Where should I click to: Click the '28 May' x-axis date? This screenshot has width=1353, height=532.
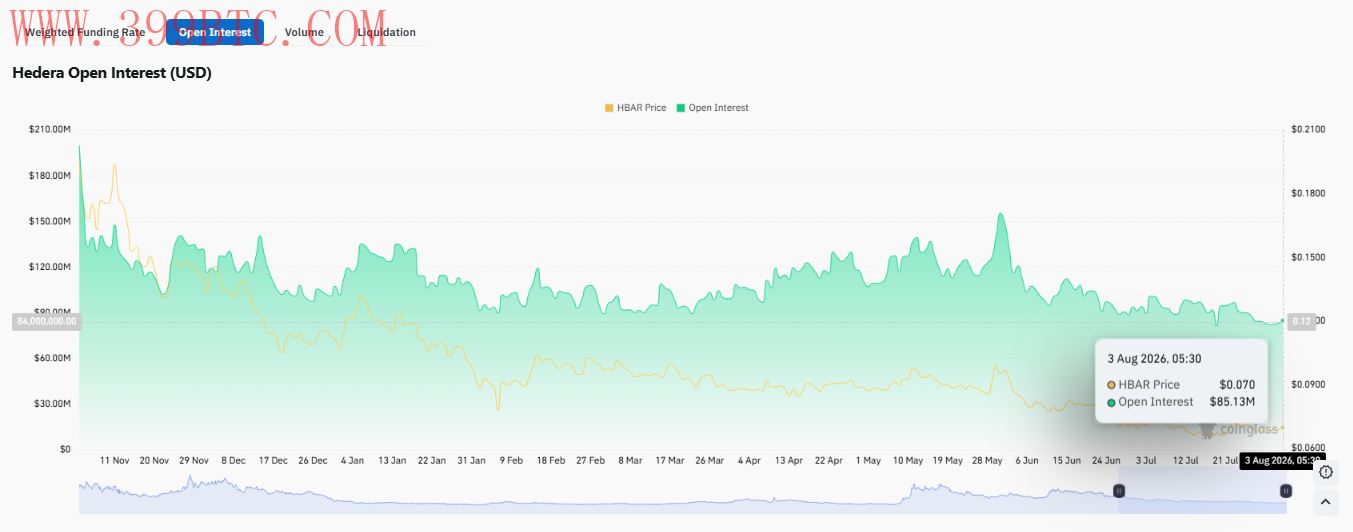(987, 461)
